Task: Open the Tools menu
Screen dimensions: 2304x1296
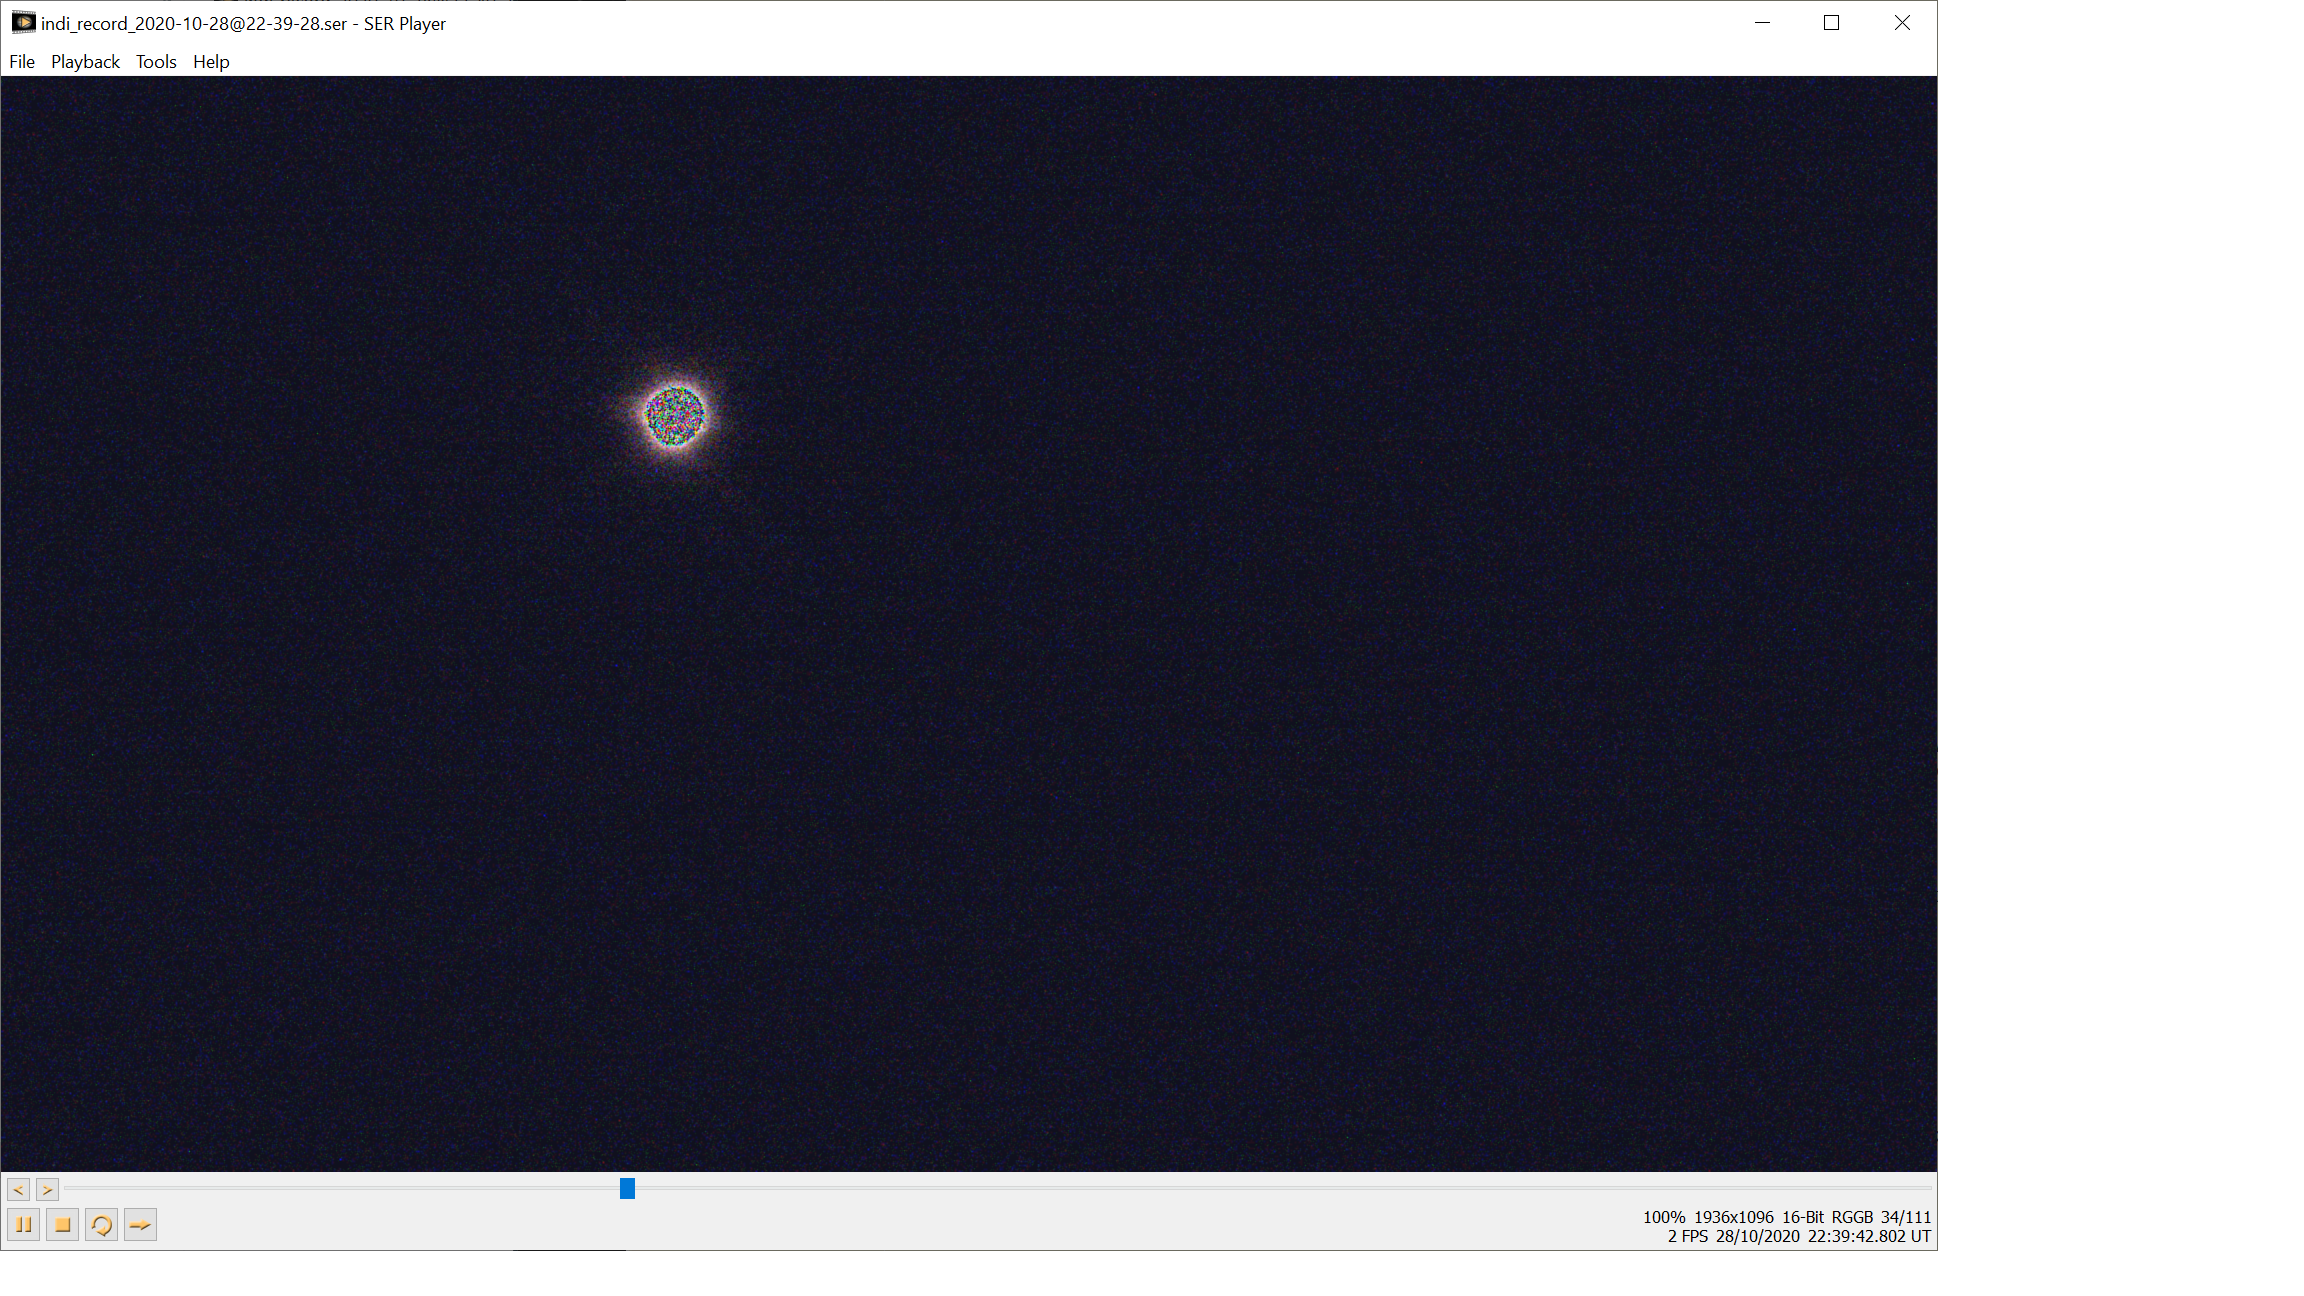Action: (156, 62)
